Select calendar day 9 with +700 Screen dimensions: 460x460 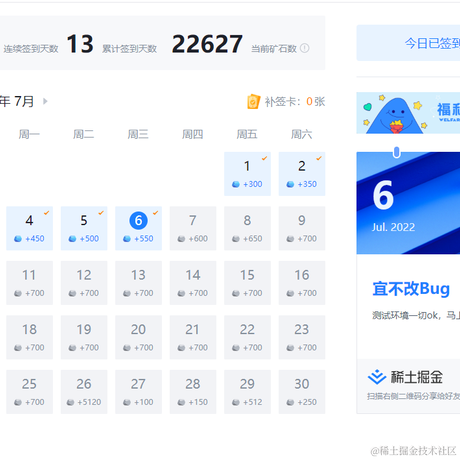click(x=302, y=228)
